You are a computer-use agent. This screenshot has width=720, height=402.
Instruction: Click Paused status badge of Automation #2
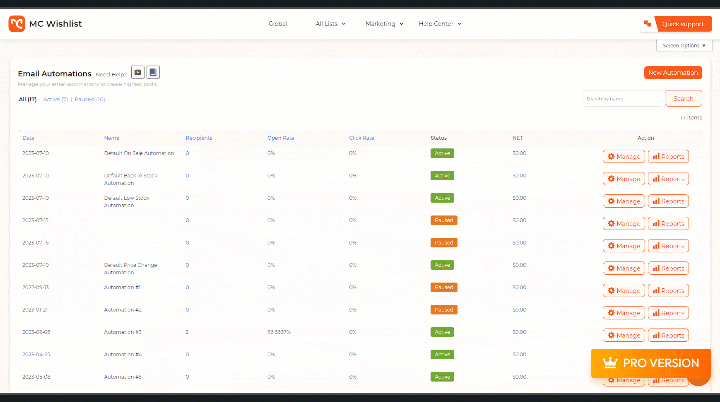pos(444,310)
